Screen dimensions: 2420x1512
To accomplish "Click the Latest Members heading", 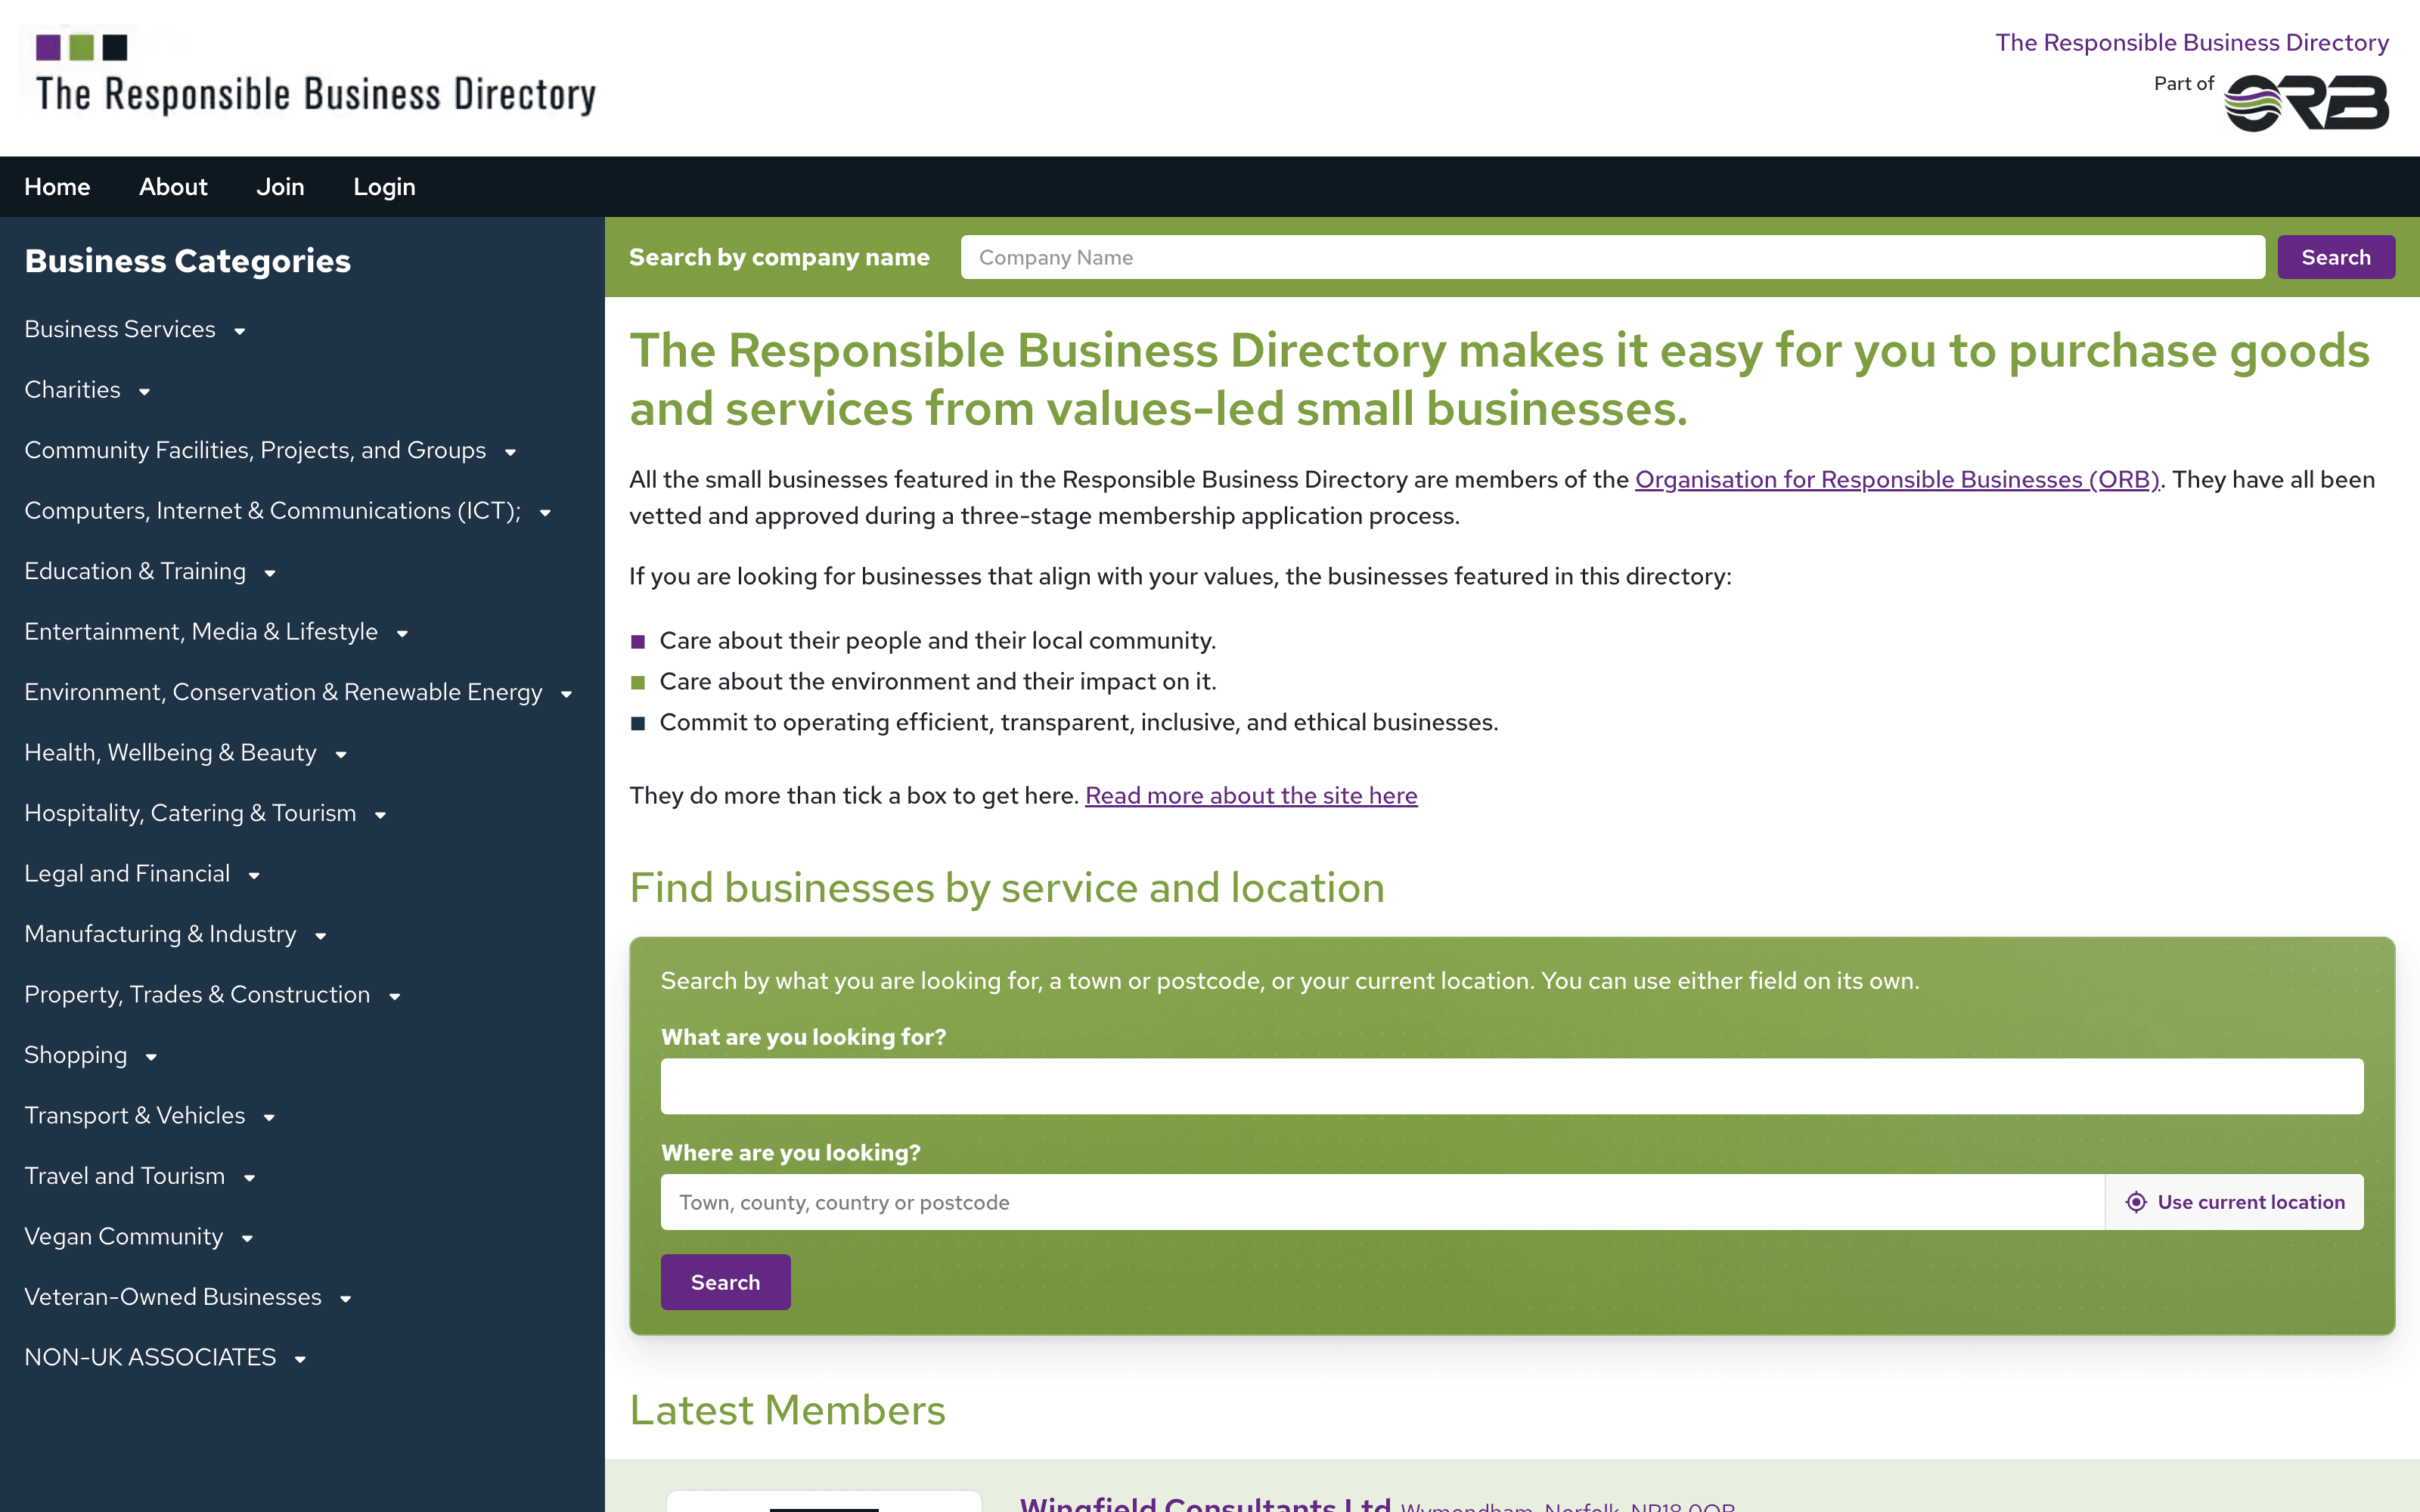I will tap(787, 1410).
